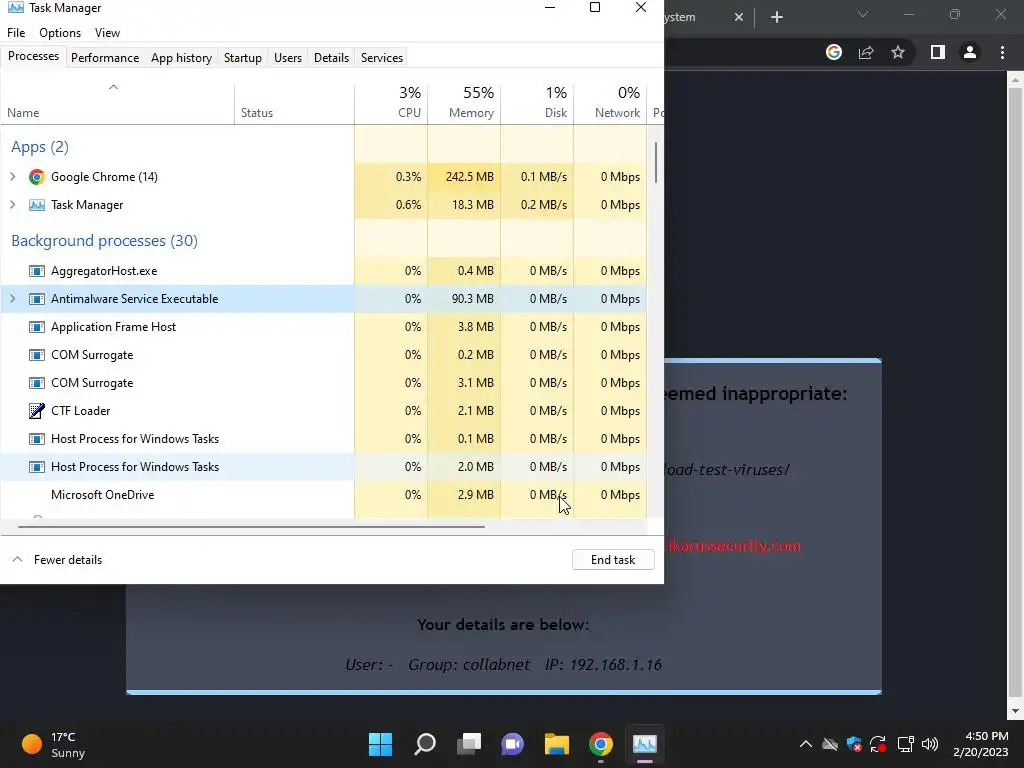Screen dimensions: 1024x768
Task: Expand the Google Chrome (14) process group
Action: [12, 177]
